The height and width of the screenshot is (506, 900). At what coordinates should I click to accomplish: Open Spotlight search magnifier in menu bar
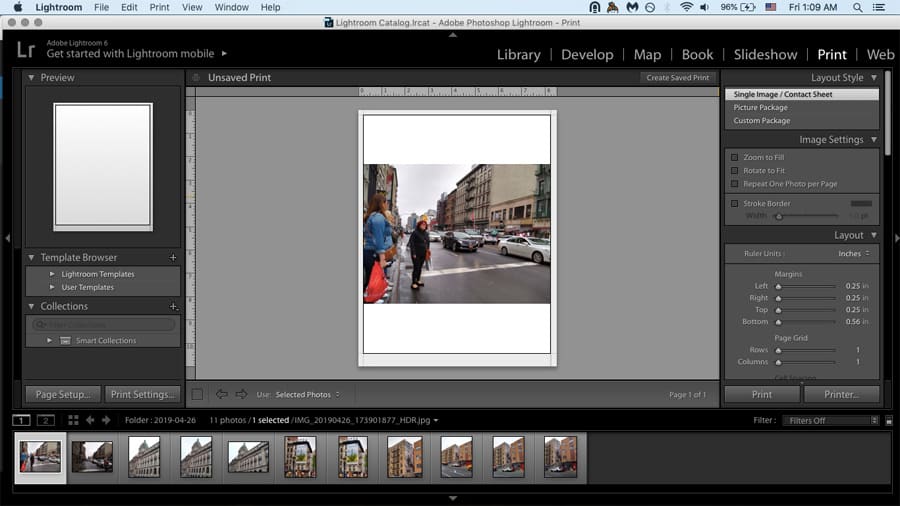pos(858,7)
